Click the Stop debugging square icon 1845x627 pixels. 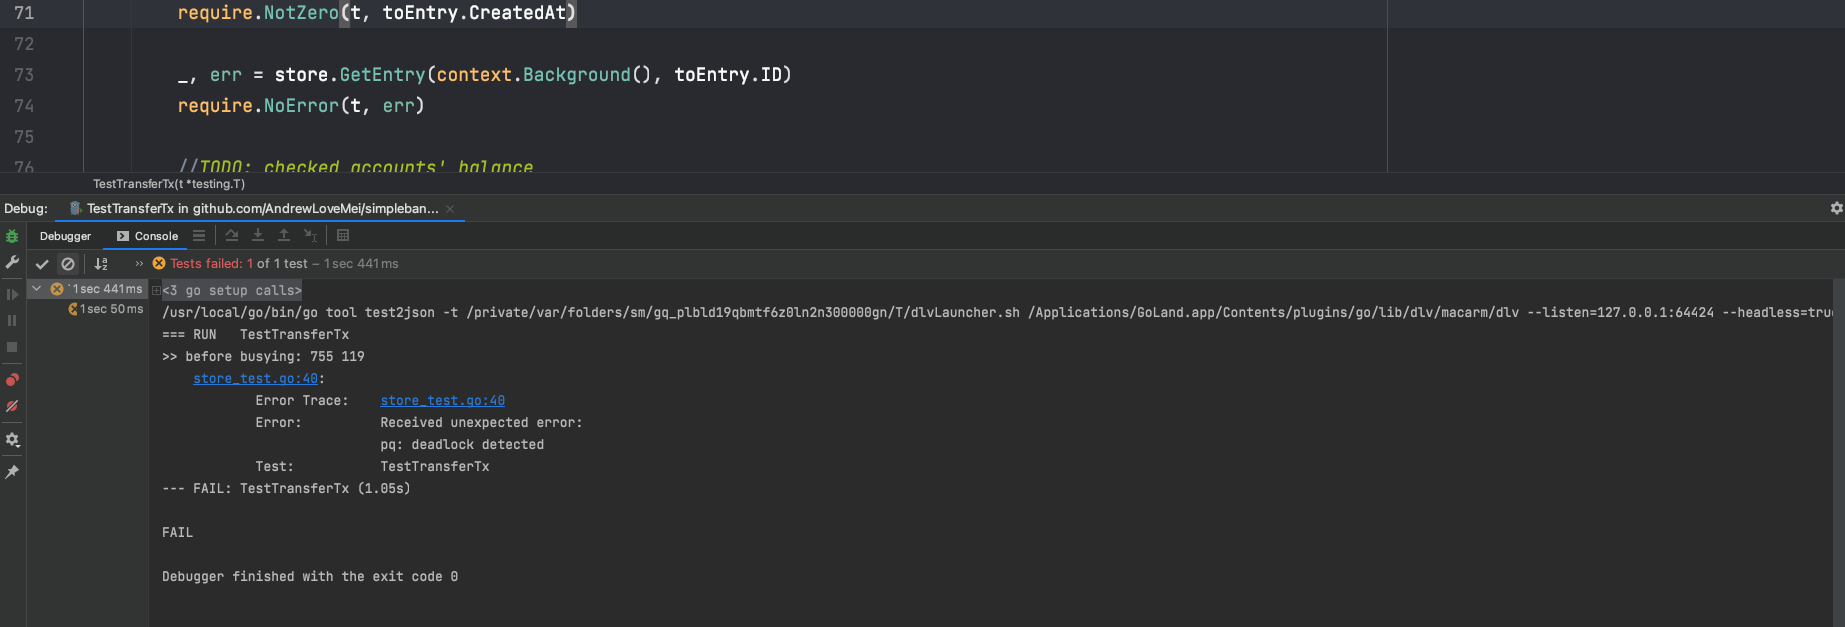click(x=12, y=347)
